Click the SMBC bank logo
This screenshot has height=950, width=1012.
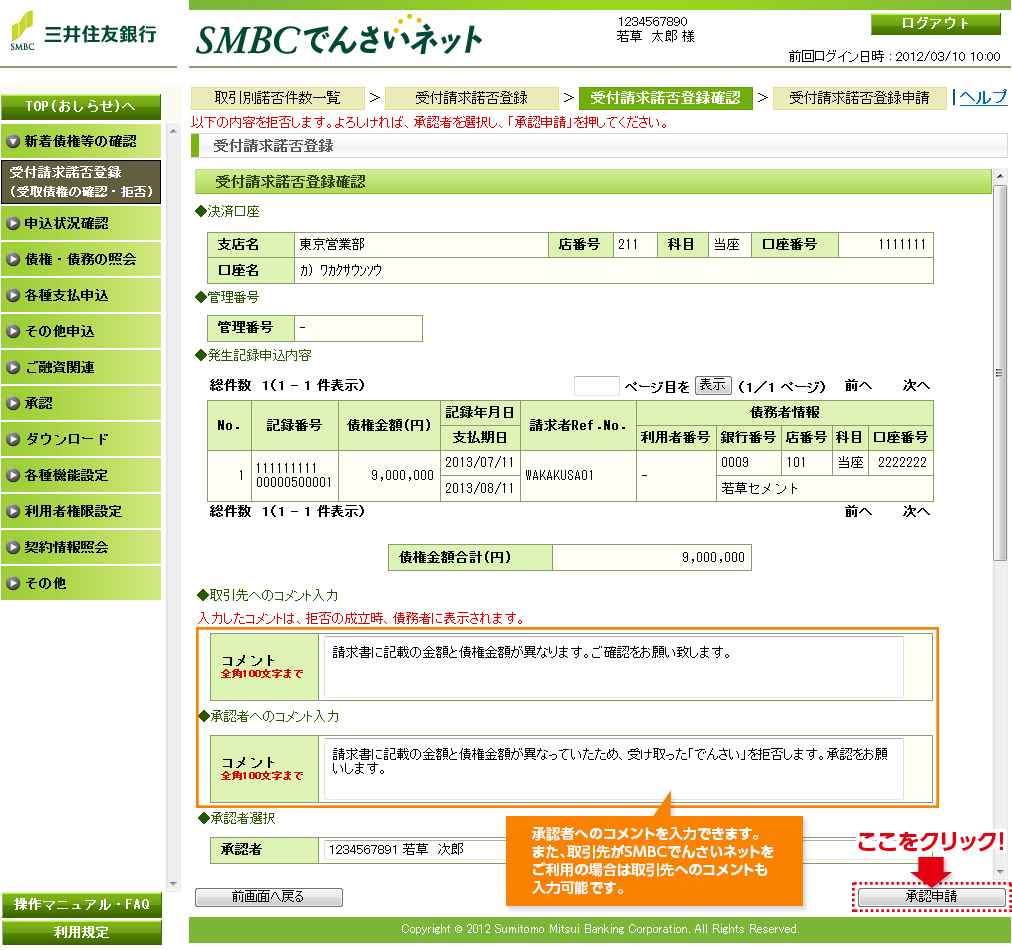[x=83, y=31]
